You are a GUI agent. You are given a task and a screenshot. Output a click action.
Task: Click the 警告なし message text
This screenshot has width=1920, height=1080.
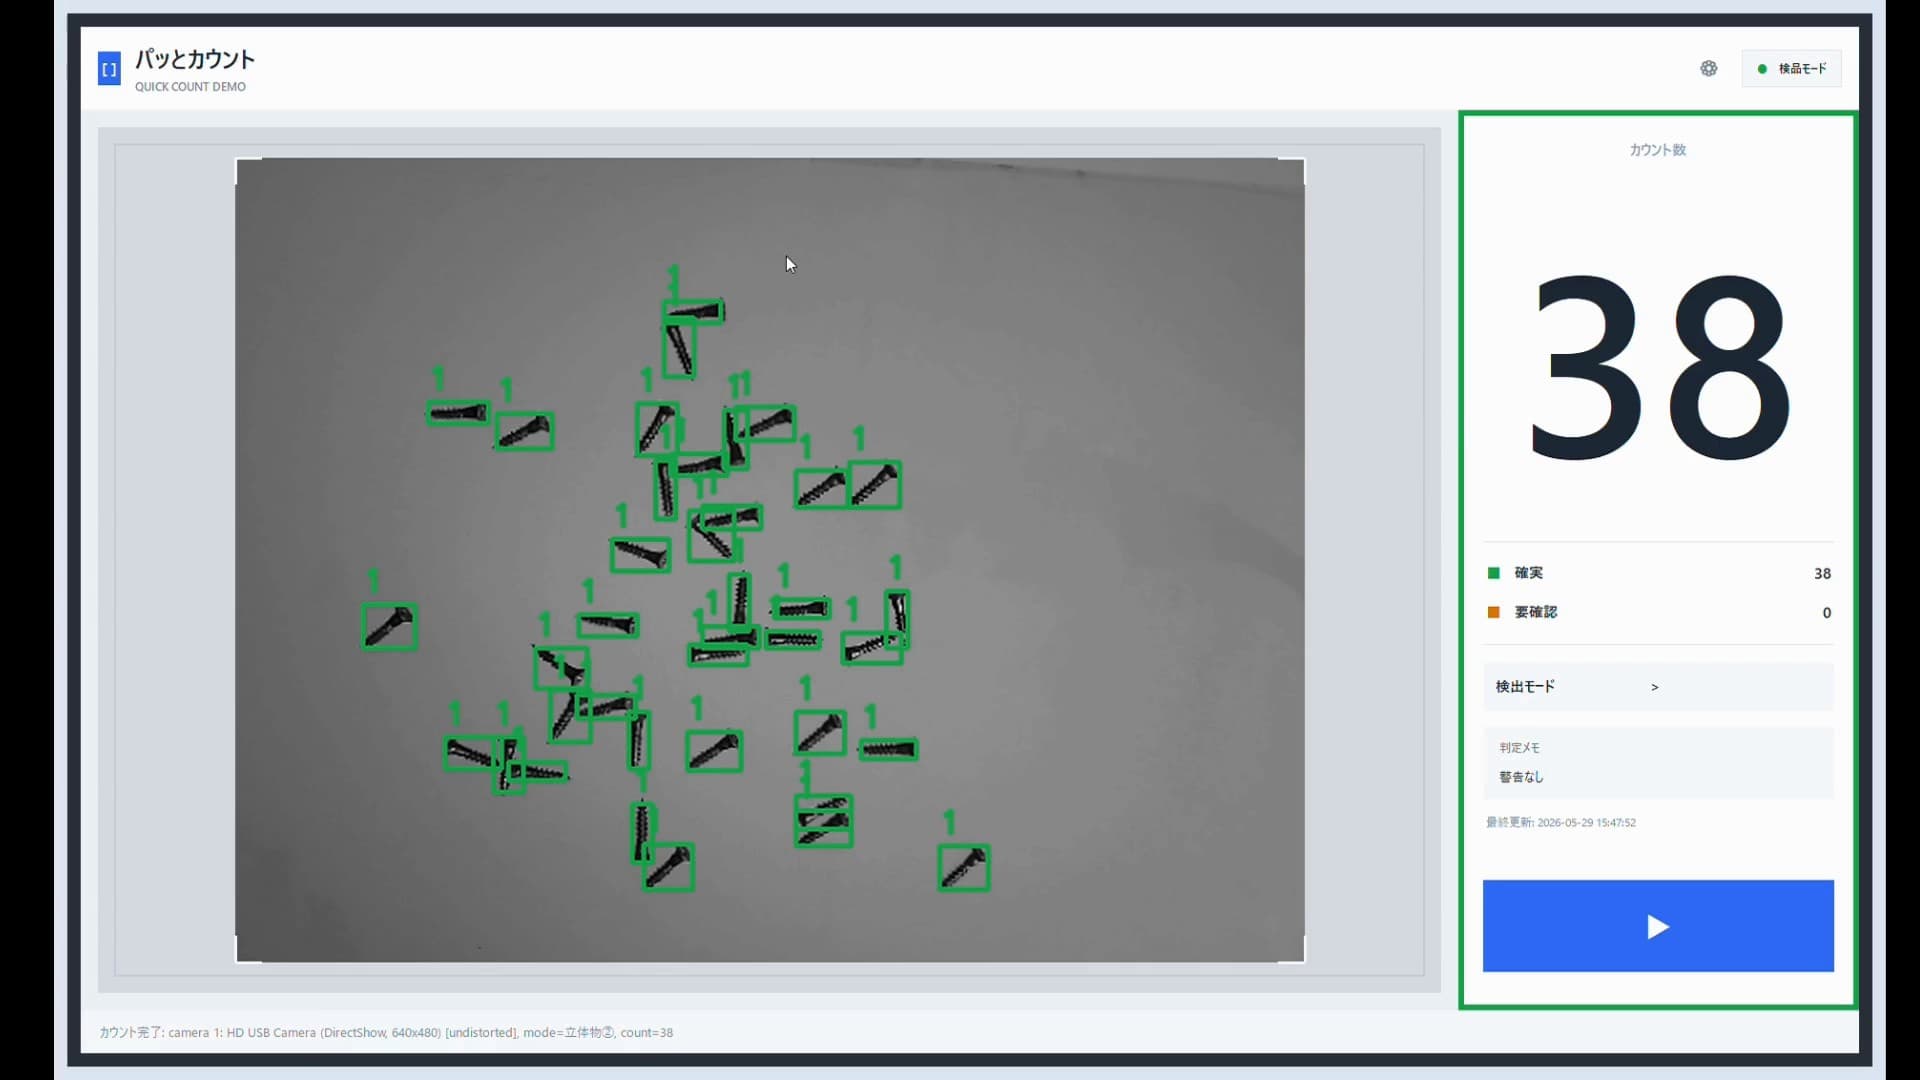[1521, 777]
